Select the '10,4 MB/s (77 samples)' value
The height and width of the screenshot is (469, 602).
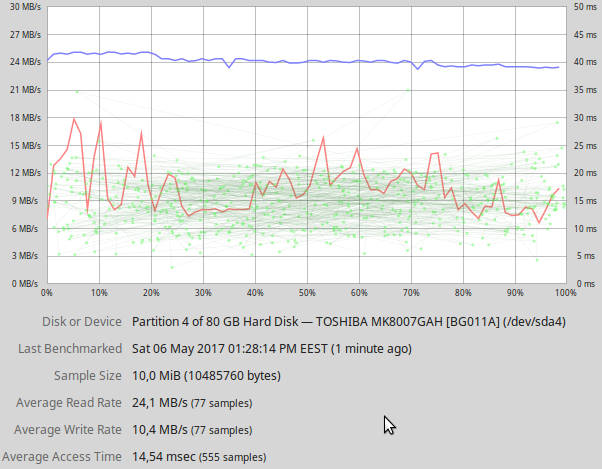192,429
